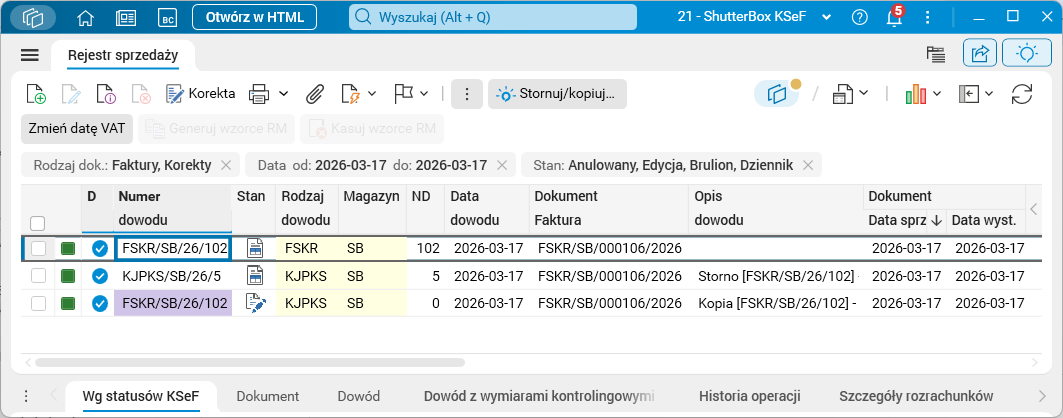Click the paperclip attachments icon
This screenshot has height=418, width=1063.
315,94
